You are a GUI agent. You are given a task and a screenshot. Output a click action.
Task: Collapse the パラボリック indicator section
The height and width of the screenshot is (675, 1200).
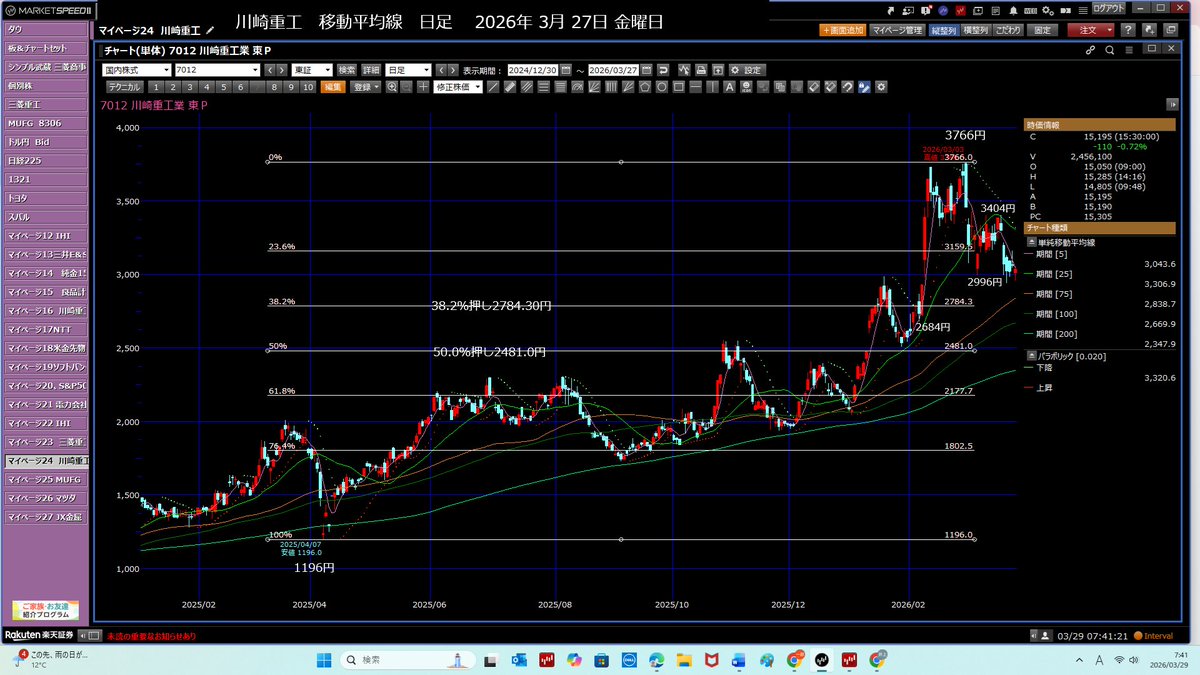pos(1031,355)
